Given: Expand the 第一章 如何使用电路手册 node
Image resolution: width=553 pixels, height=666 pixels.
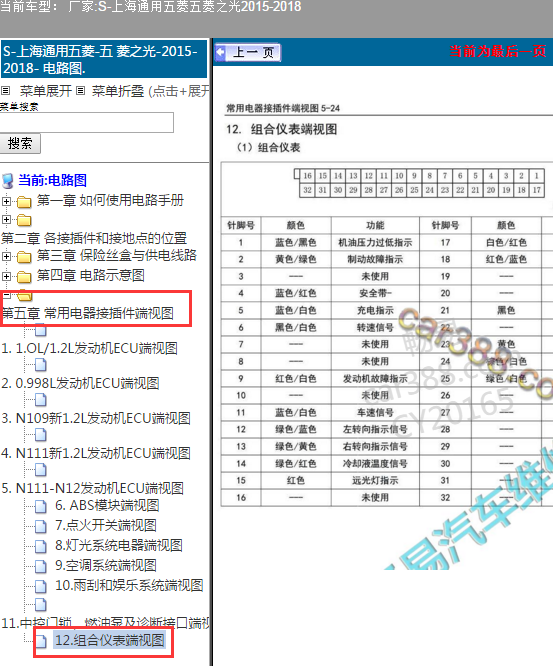Looking at the screenshot, I should tap(6, 201).
